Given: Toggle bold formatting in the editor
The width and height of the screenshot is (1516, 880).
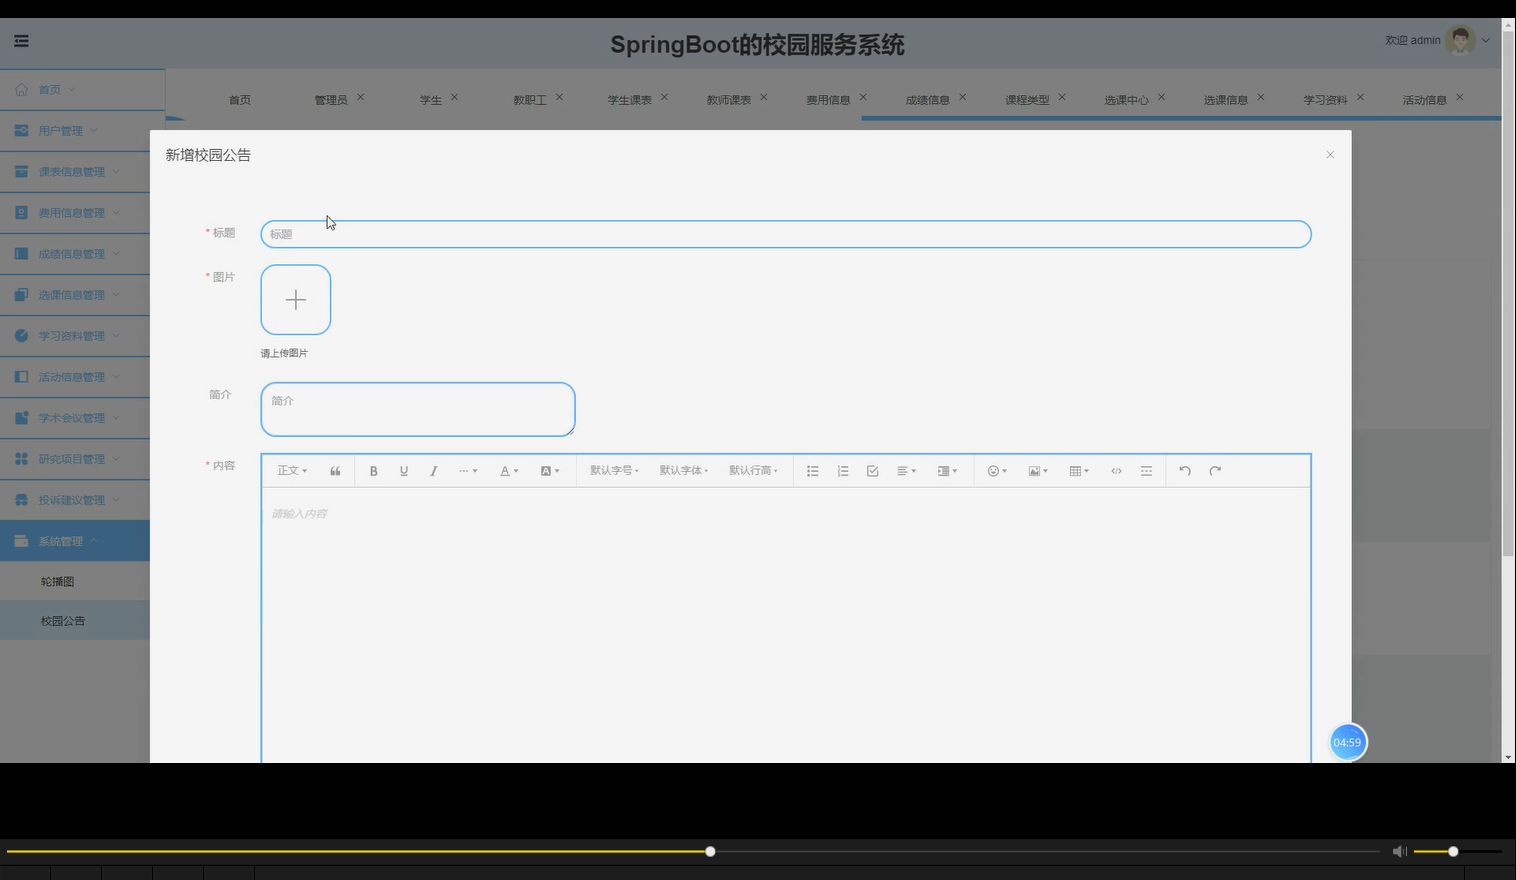Looking at the screenshot, I should (373, 471).
